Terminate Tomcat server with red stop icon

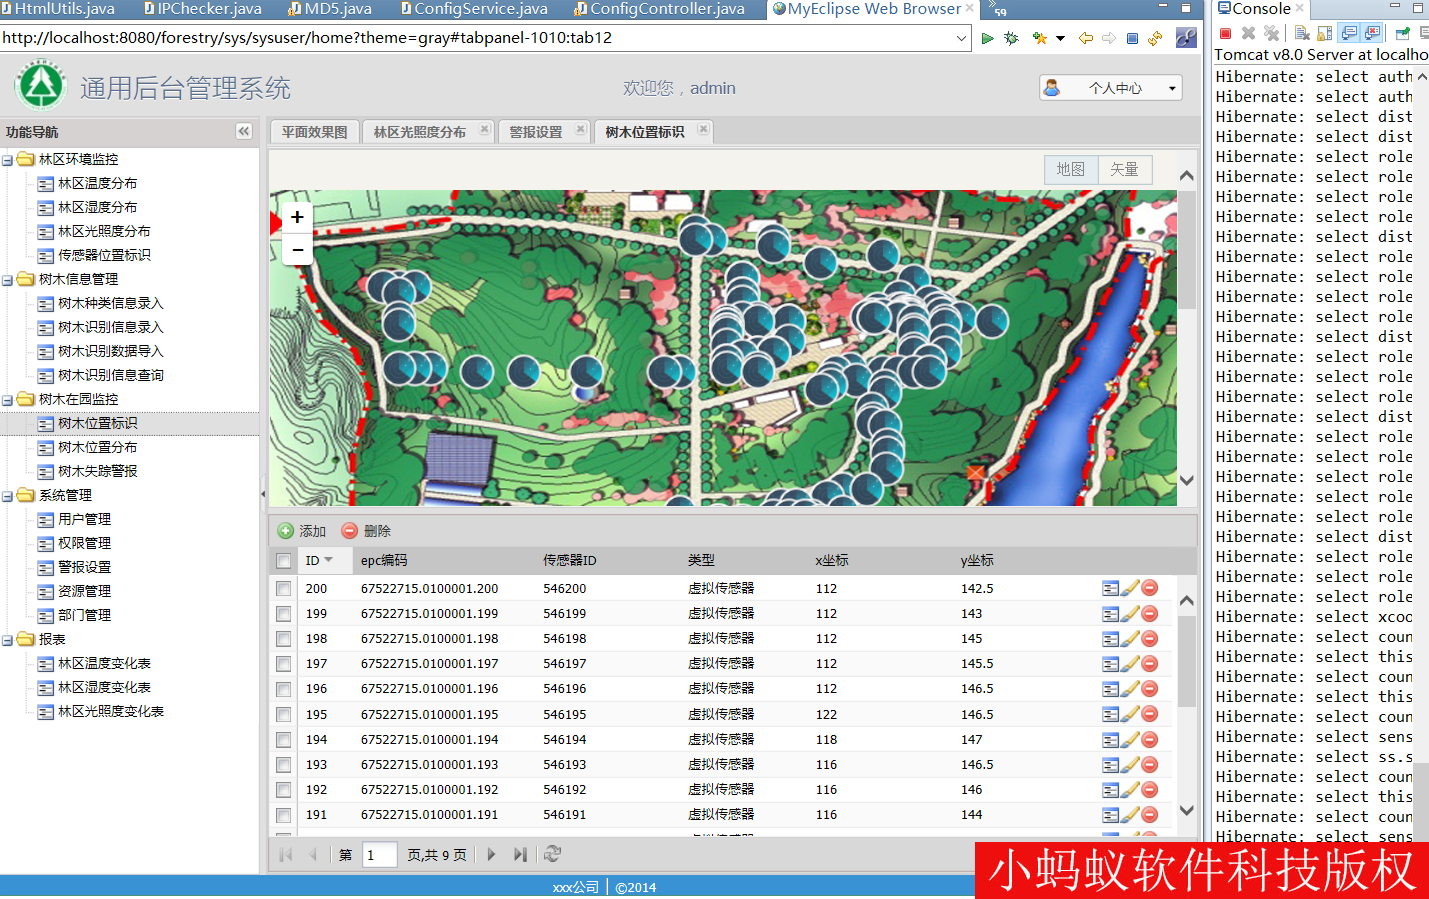pos(1225,33)
